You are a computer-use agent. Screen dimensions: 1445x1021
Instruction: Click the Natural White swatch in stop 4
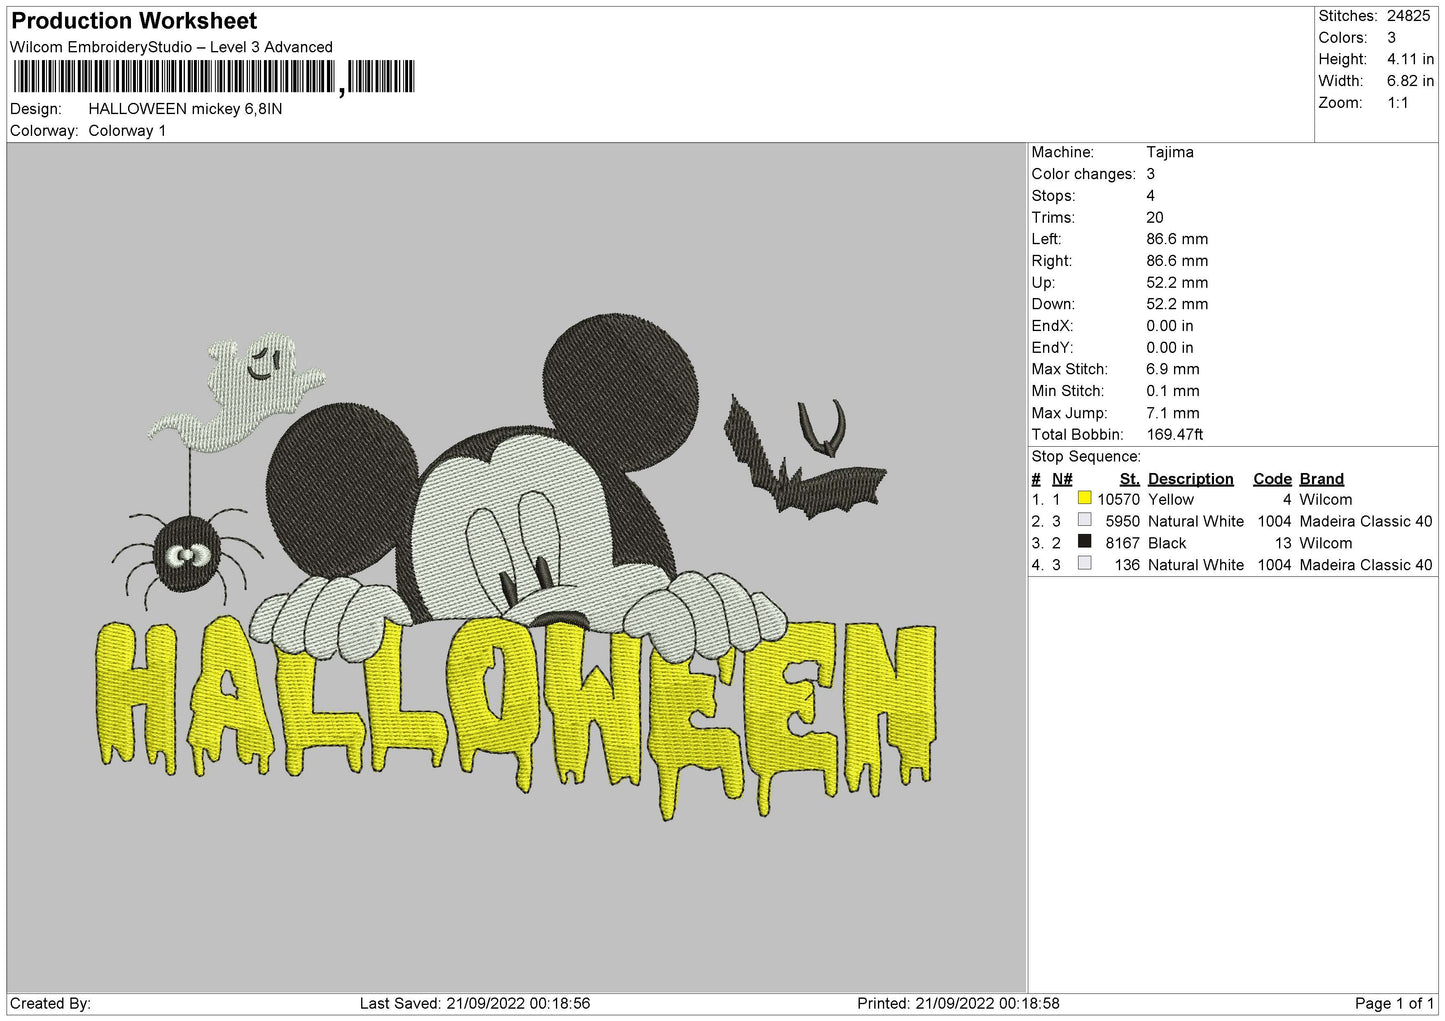(1084, 564)
